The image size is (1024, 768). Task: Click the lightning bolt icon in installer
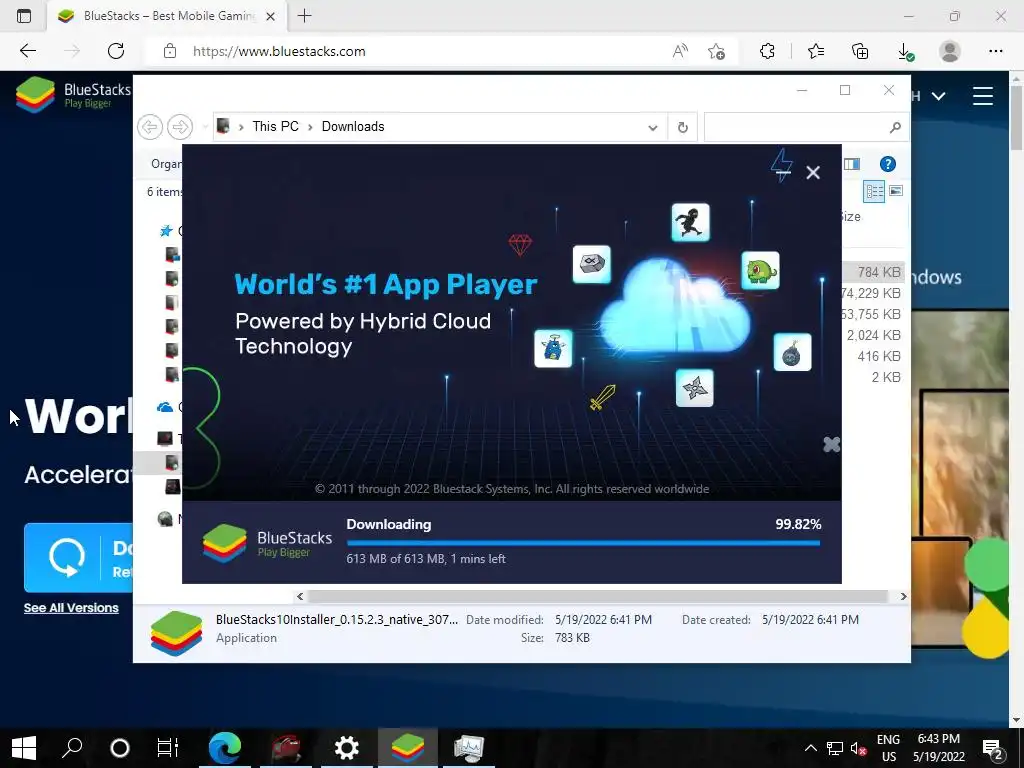782,165
